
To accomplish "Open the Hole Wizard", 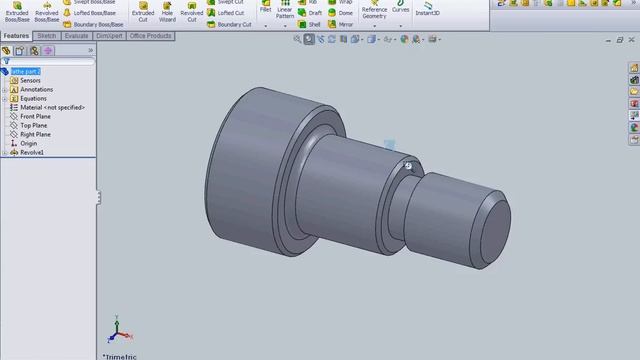I will (x=167, y=12).
